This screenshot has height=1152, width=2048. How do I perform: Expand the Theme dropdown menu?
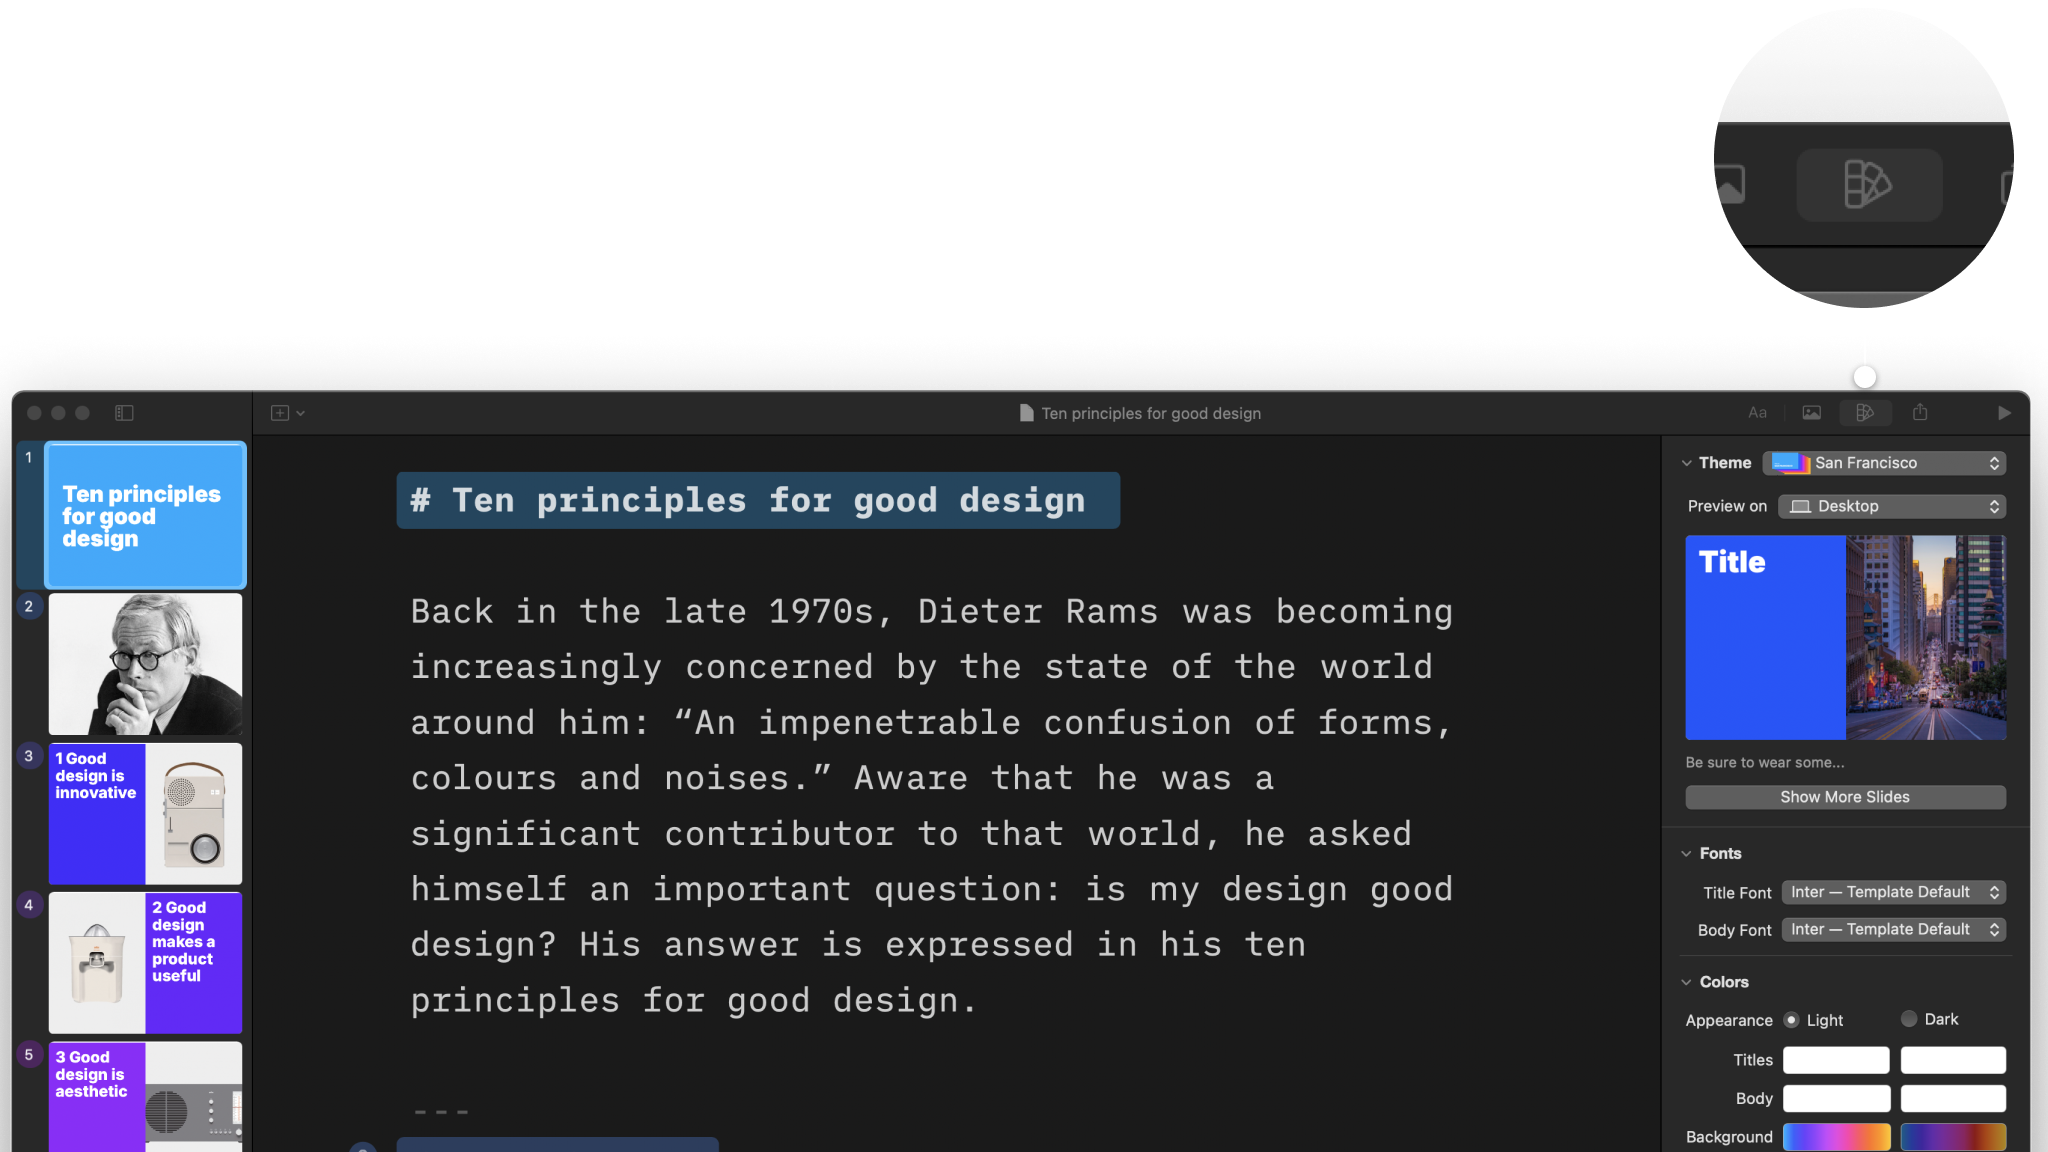pyautogui.click(x=1889, y=461)
